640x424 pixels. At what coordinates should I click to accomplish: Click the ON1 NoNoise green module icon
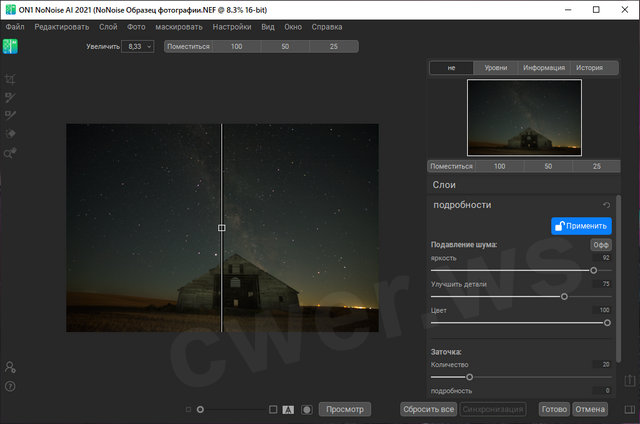pyautogui.click(x=10, y=46)
